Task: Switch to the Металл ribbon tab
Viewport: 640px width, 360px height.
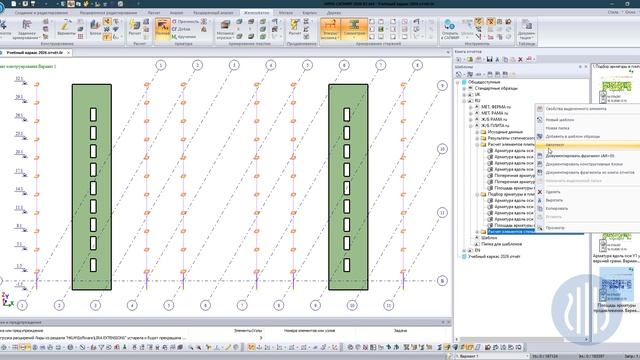Action: pyautogui.click(x=285, y=13)
